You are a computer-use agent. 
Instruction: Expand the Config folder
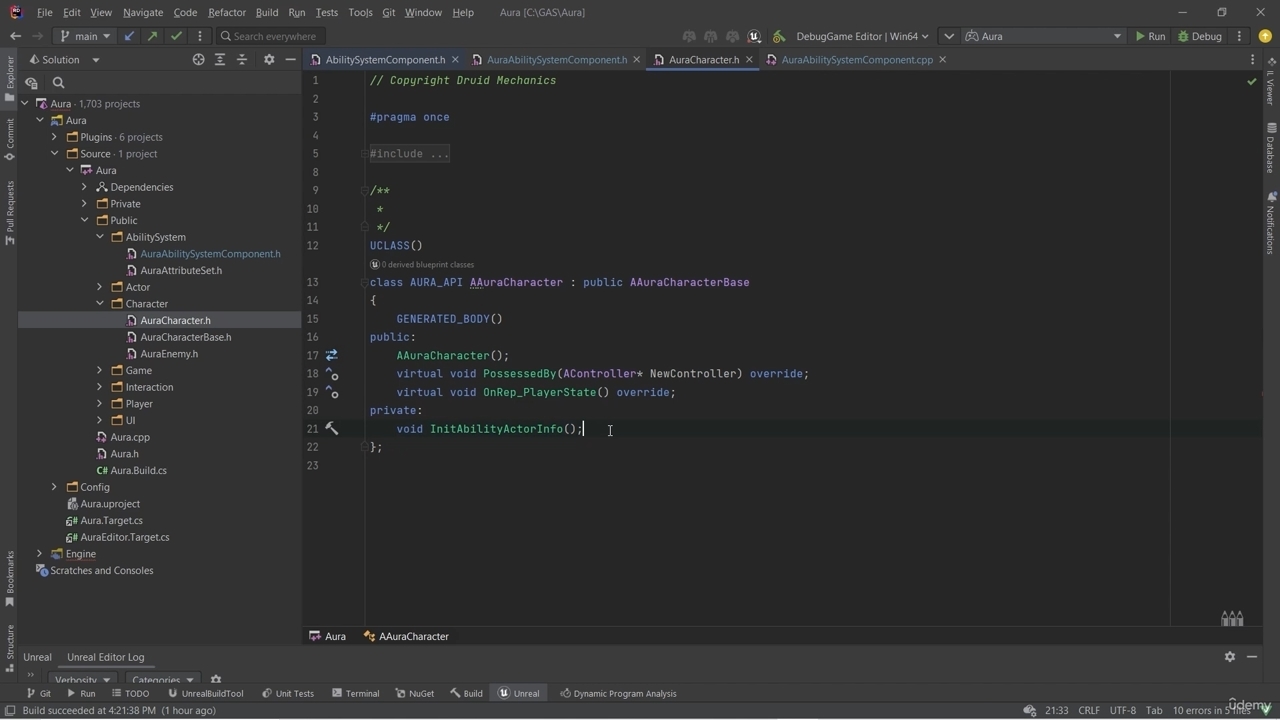[54, 487]
